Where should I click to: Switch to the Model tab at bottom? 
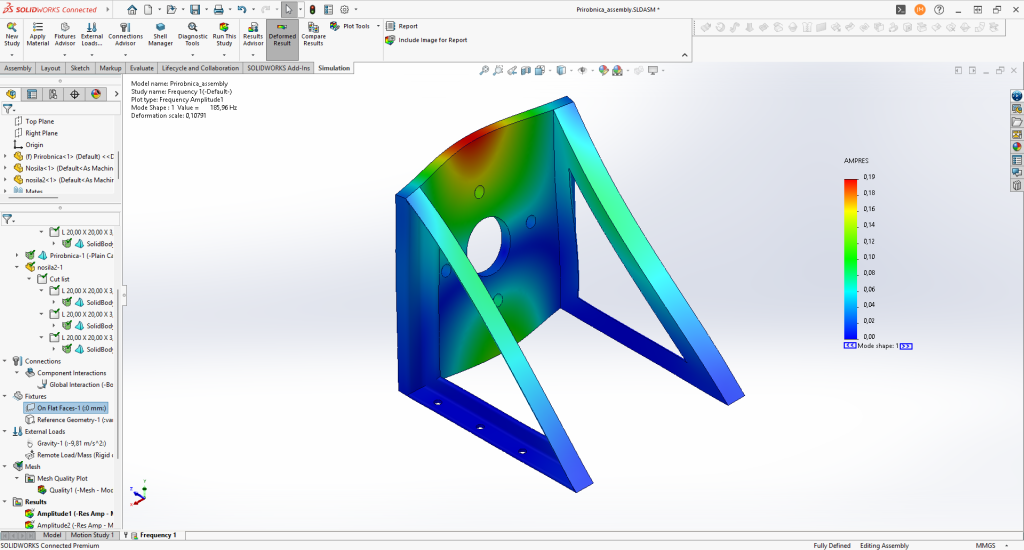pyautogui.click(x=52, y=535)
